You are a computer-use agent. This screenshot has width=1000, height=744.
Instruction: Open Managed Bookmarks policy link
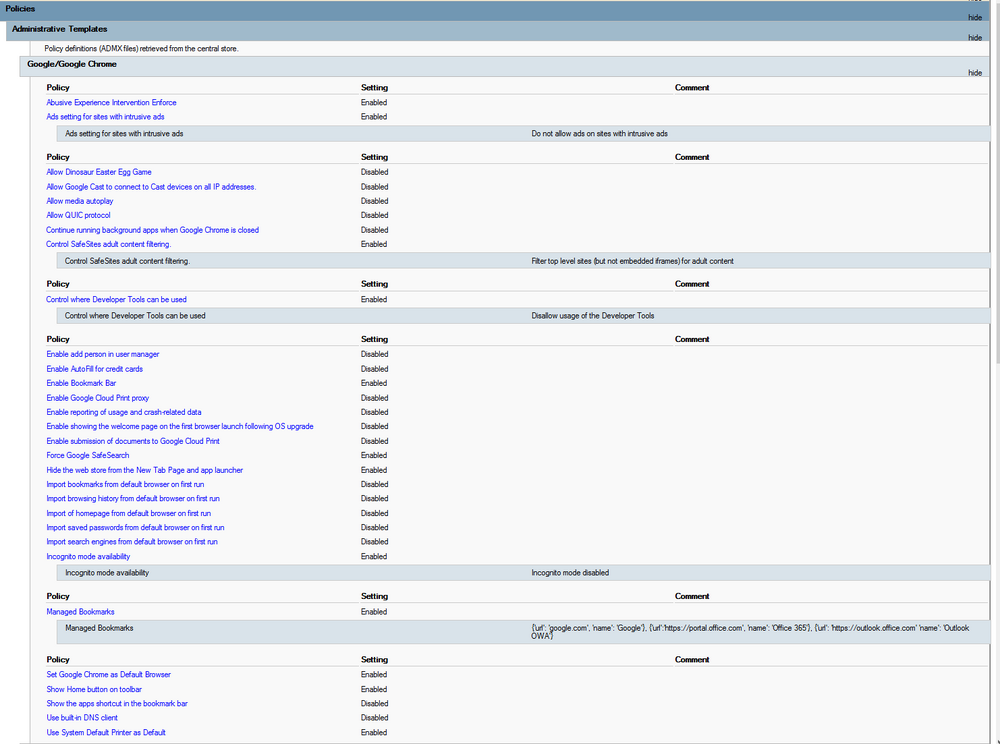(x=80, y=611)
